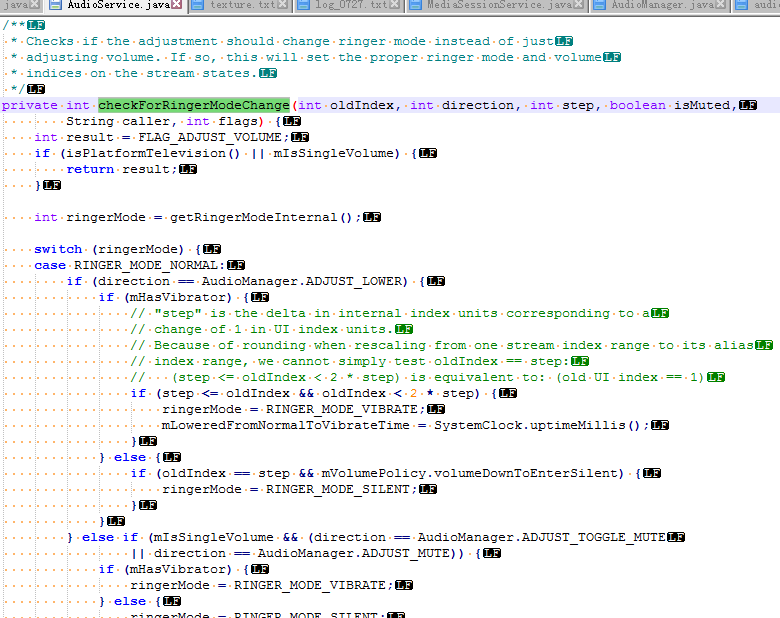
Task: Click the 'case RINGER_MODE_NORMAL:' line
Action: pos(129,265)
